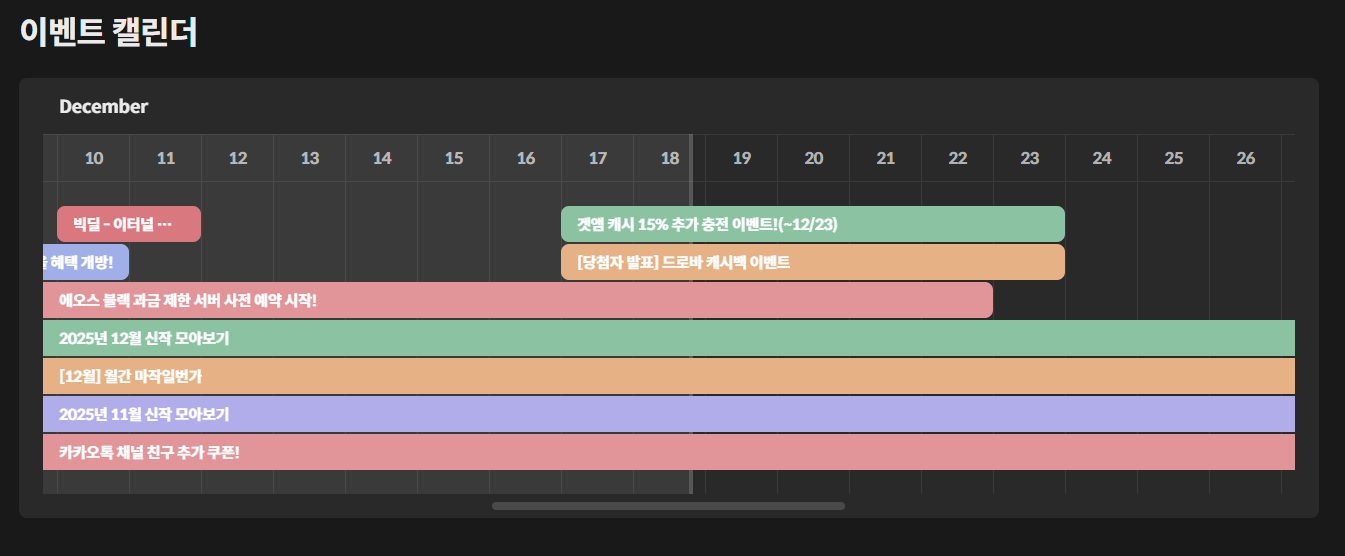Click the 이벤트 캘린더 page heading

pos(109,31)
